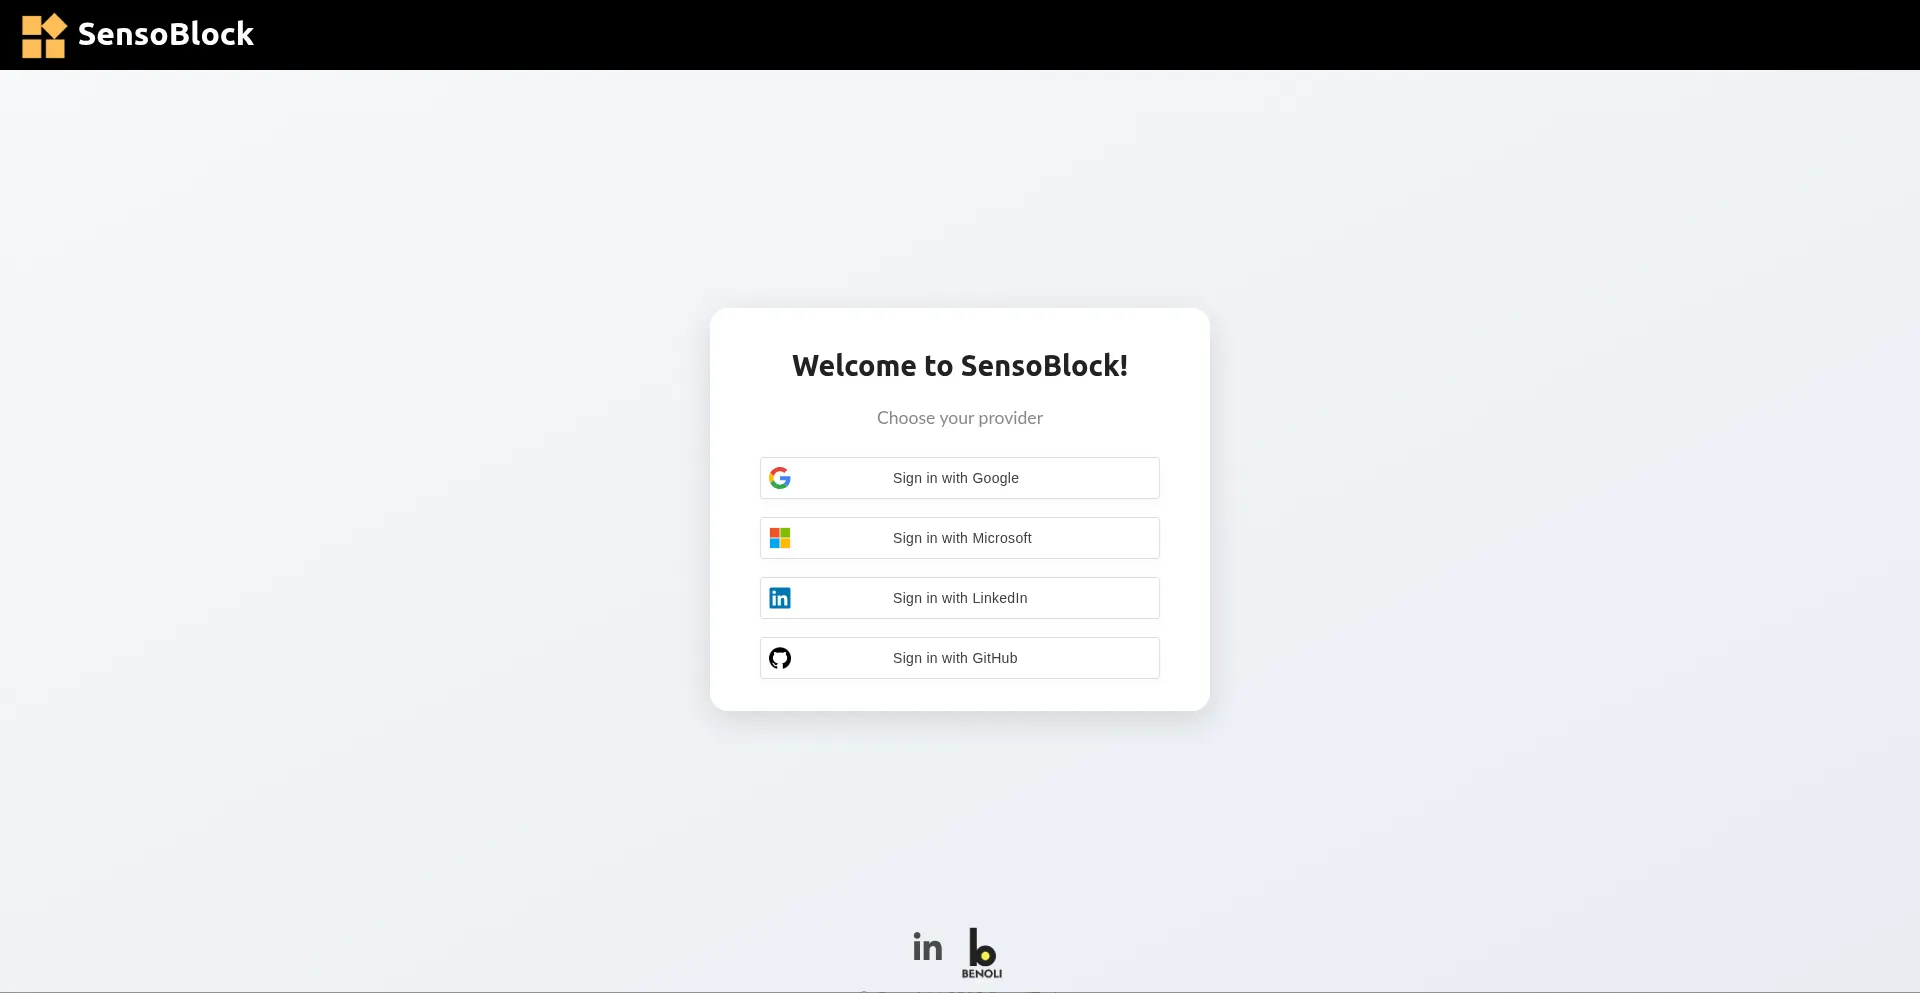Click the SensoBlock wordmark in the header
Image resolution: width=1920 pixels, height=993 pixels.
point(166,34)
